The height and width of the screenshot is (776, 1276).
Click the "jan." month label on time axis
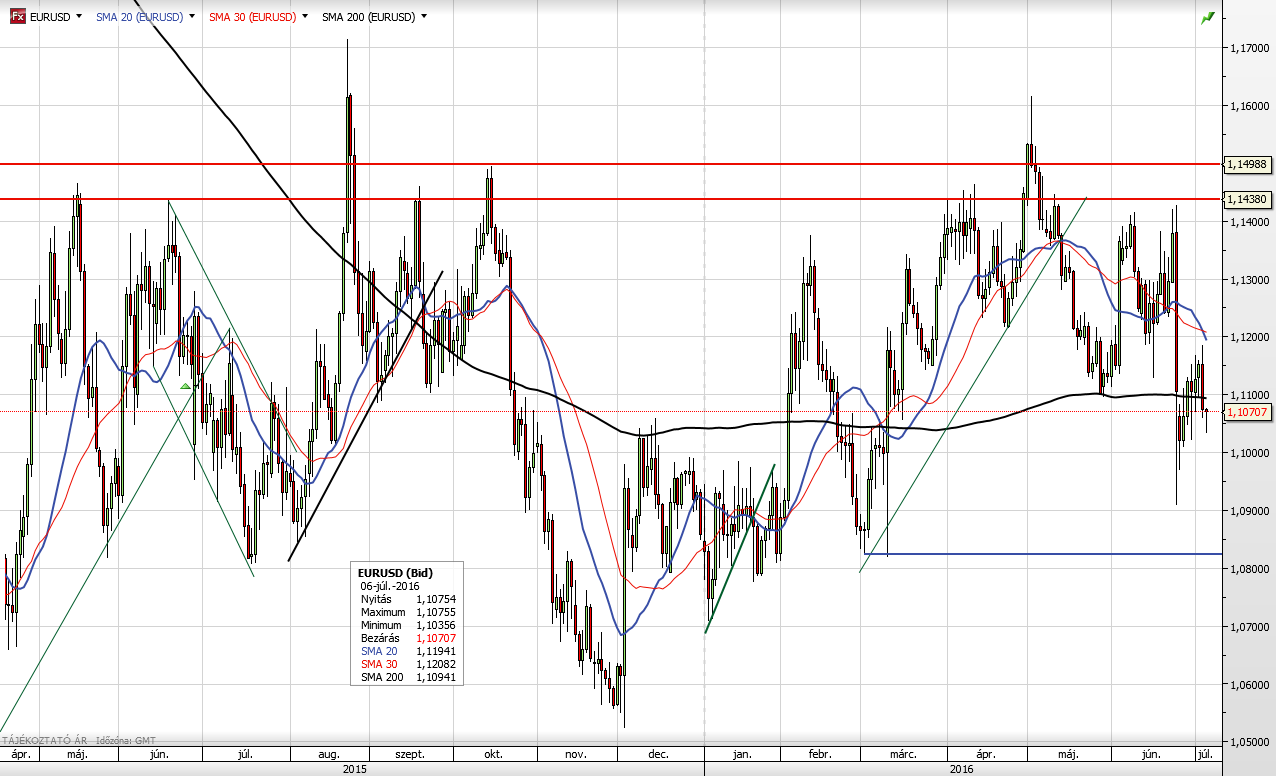pyautogui.click(x=743, y=754)
